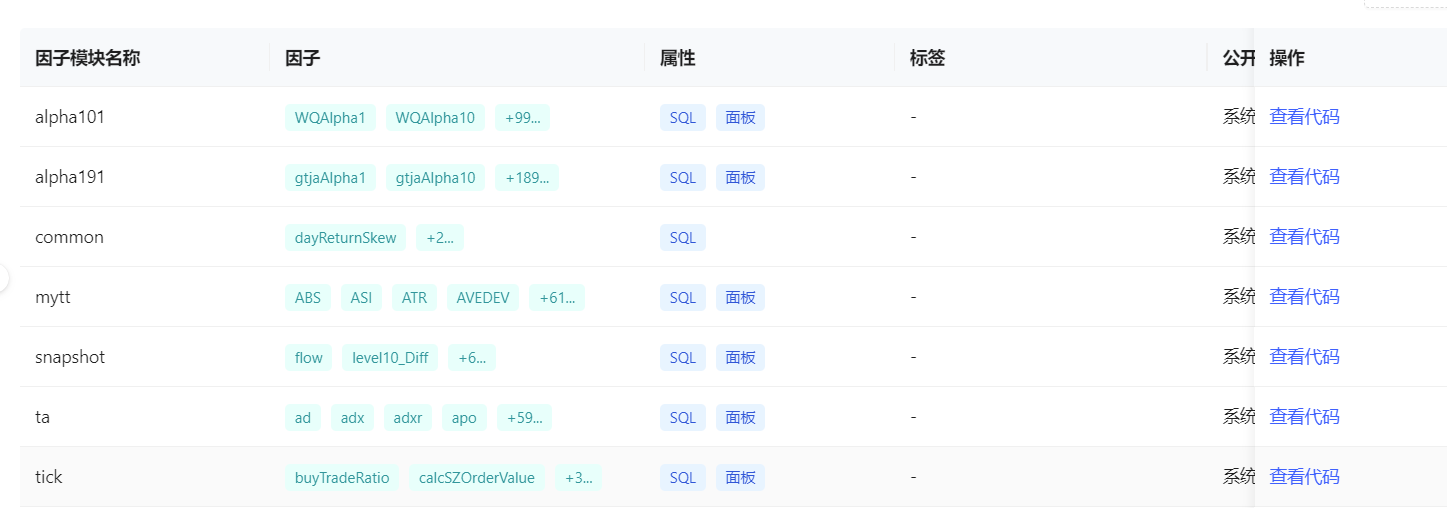
Task: Toggle the sidebar collapse handle on left edge
Action: tap(3, 279)
